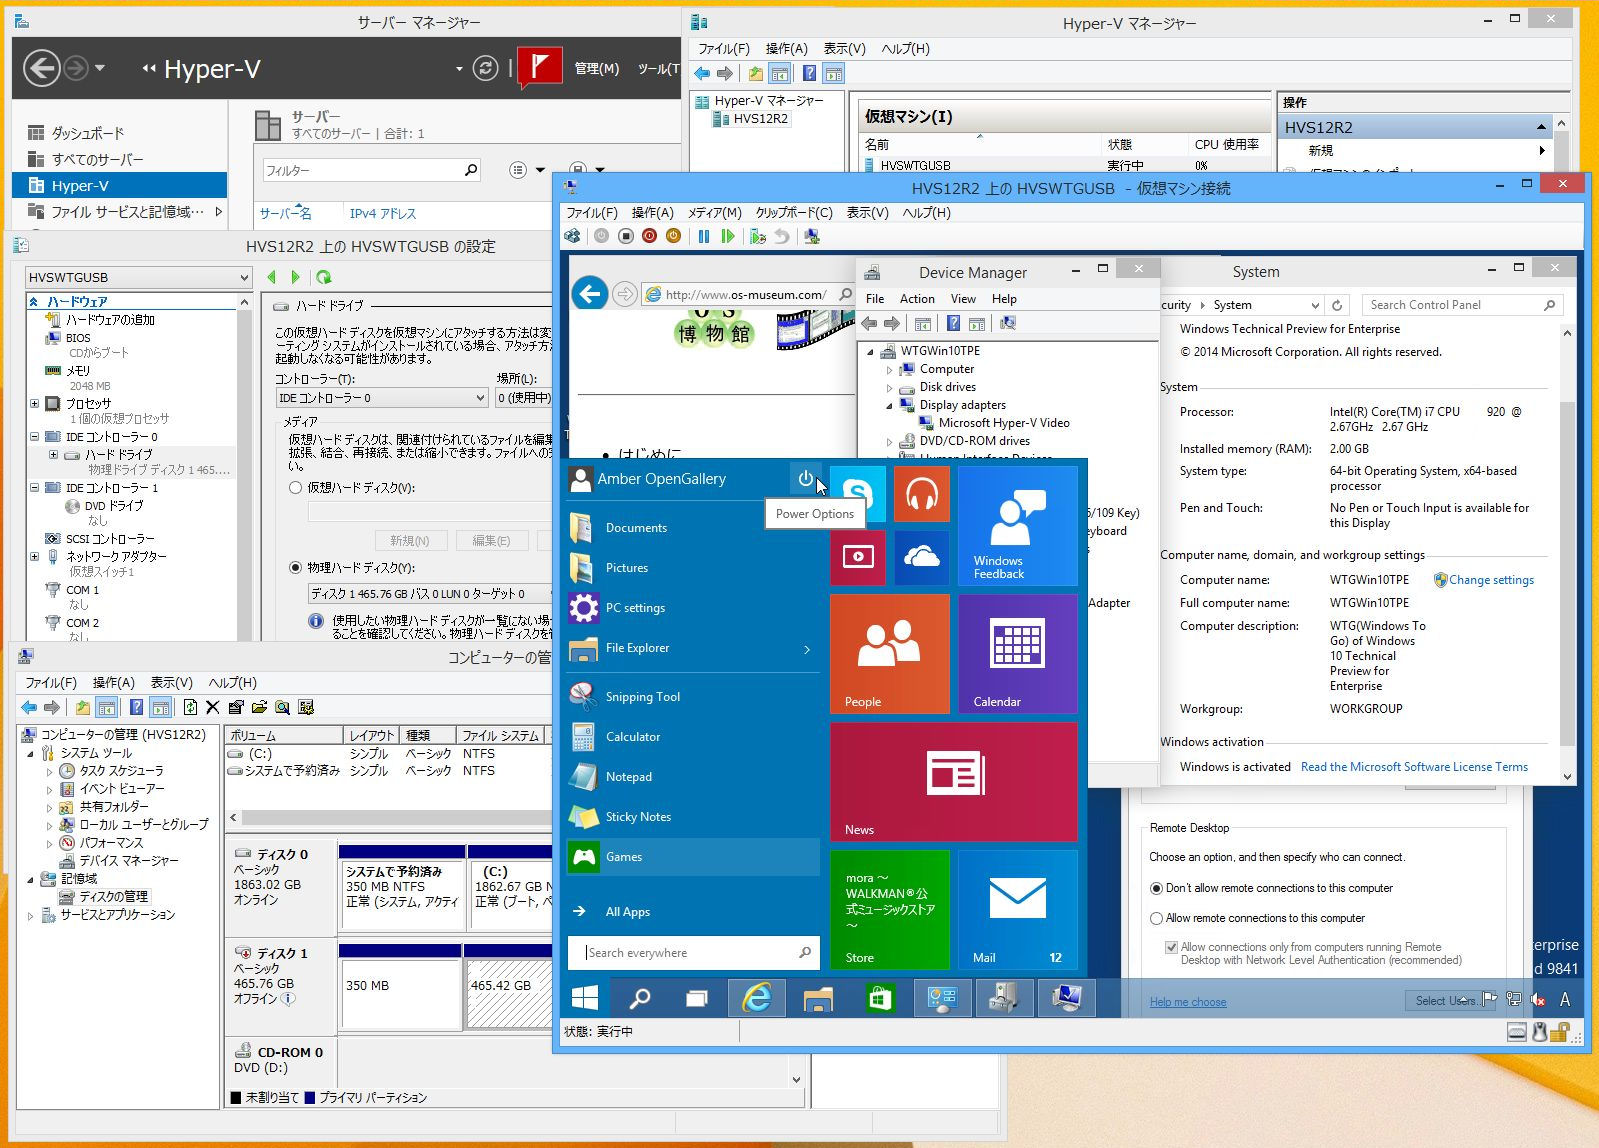Viewport: 1599px width, 1148px height.
Task: Open the Music headphones tile
Action: pos(921,493)
